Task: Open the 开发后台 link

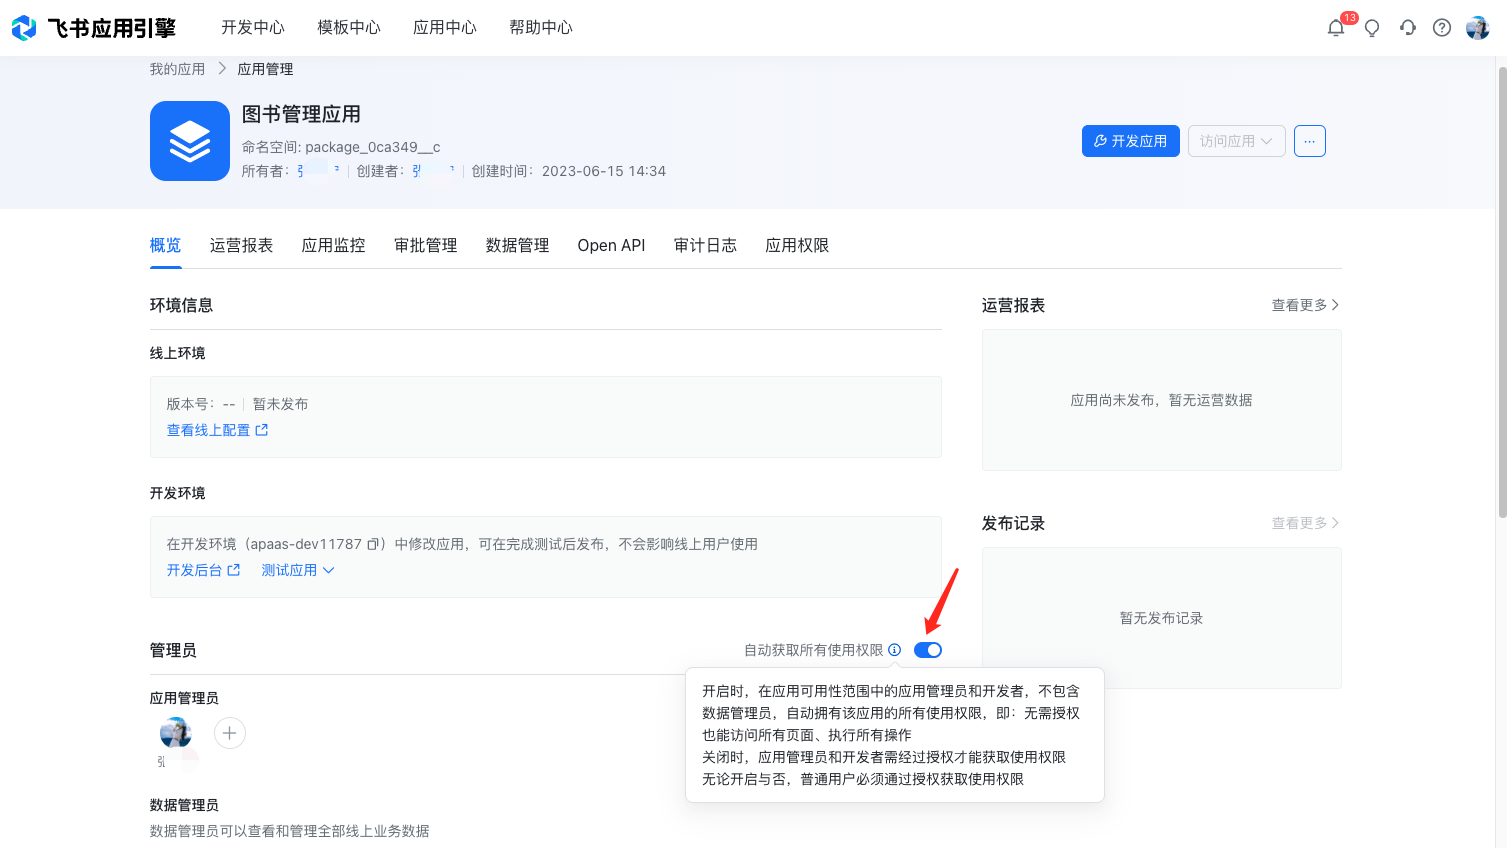Action: [203, 570]
